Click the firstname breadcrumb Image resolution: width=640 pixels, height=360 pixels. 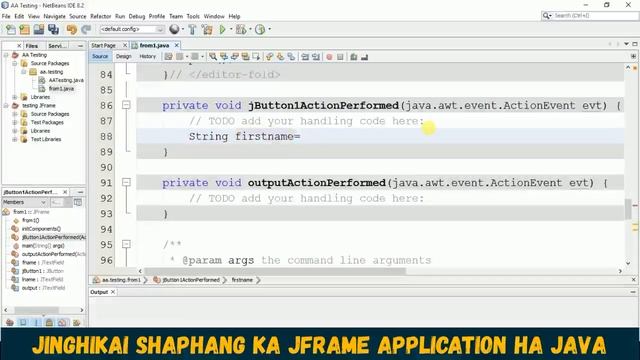242,280
